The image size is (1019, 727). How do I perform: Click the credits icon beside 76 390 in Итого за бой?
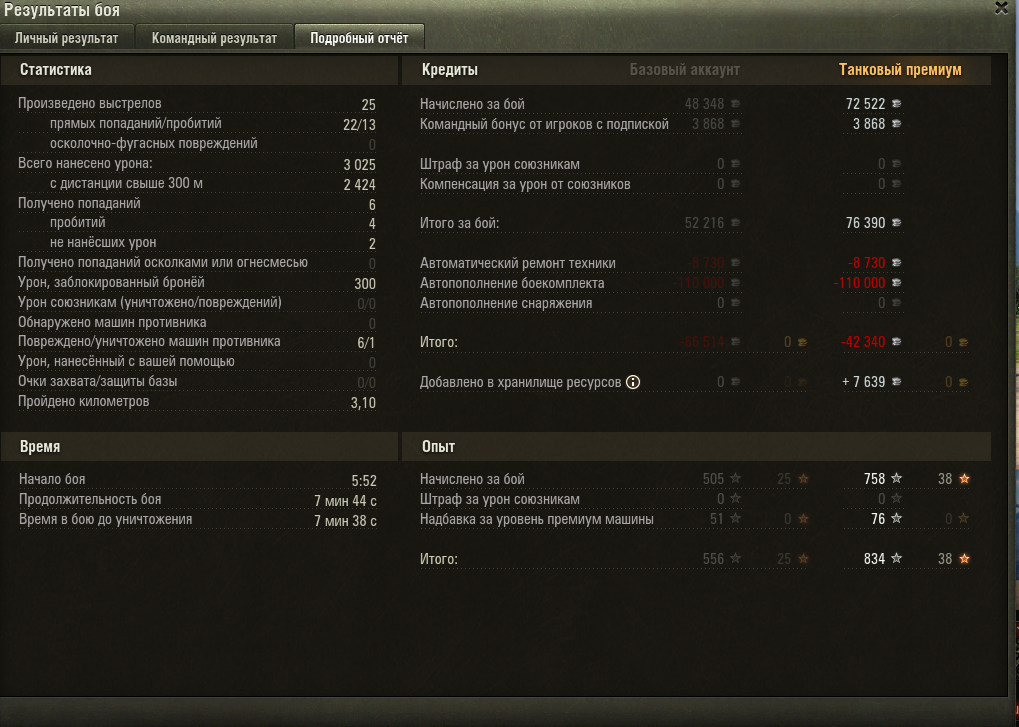896,223
